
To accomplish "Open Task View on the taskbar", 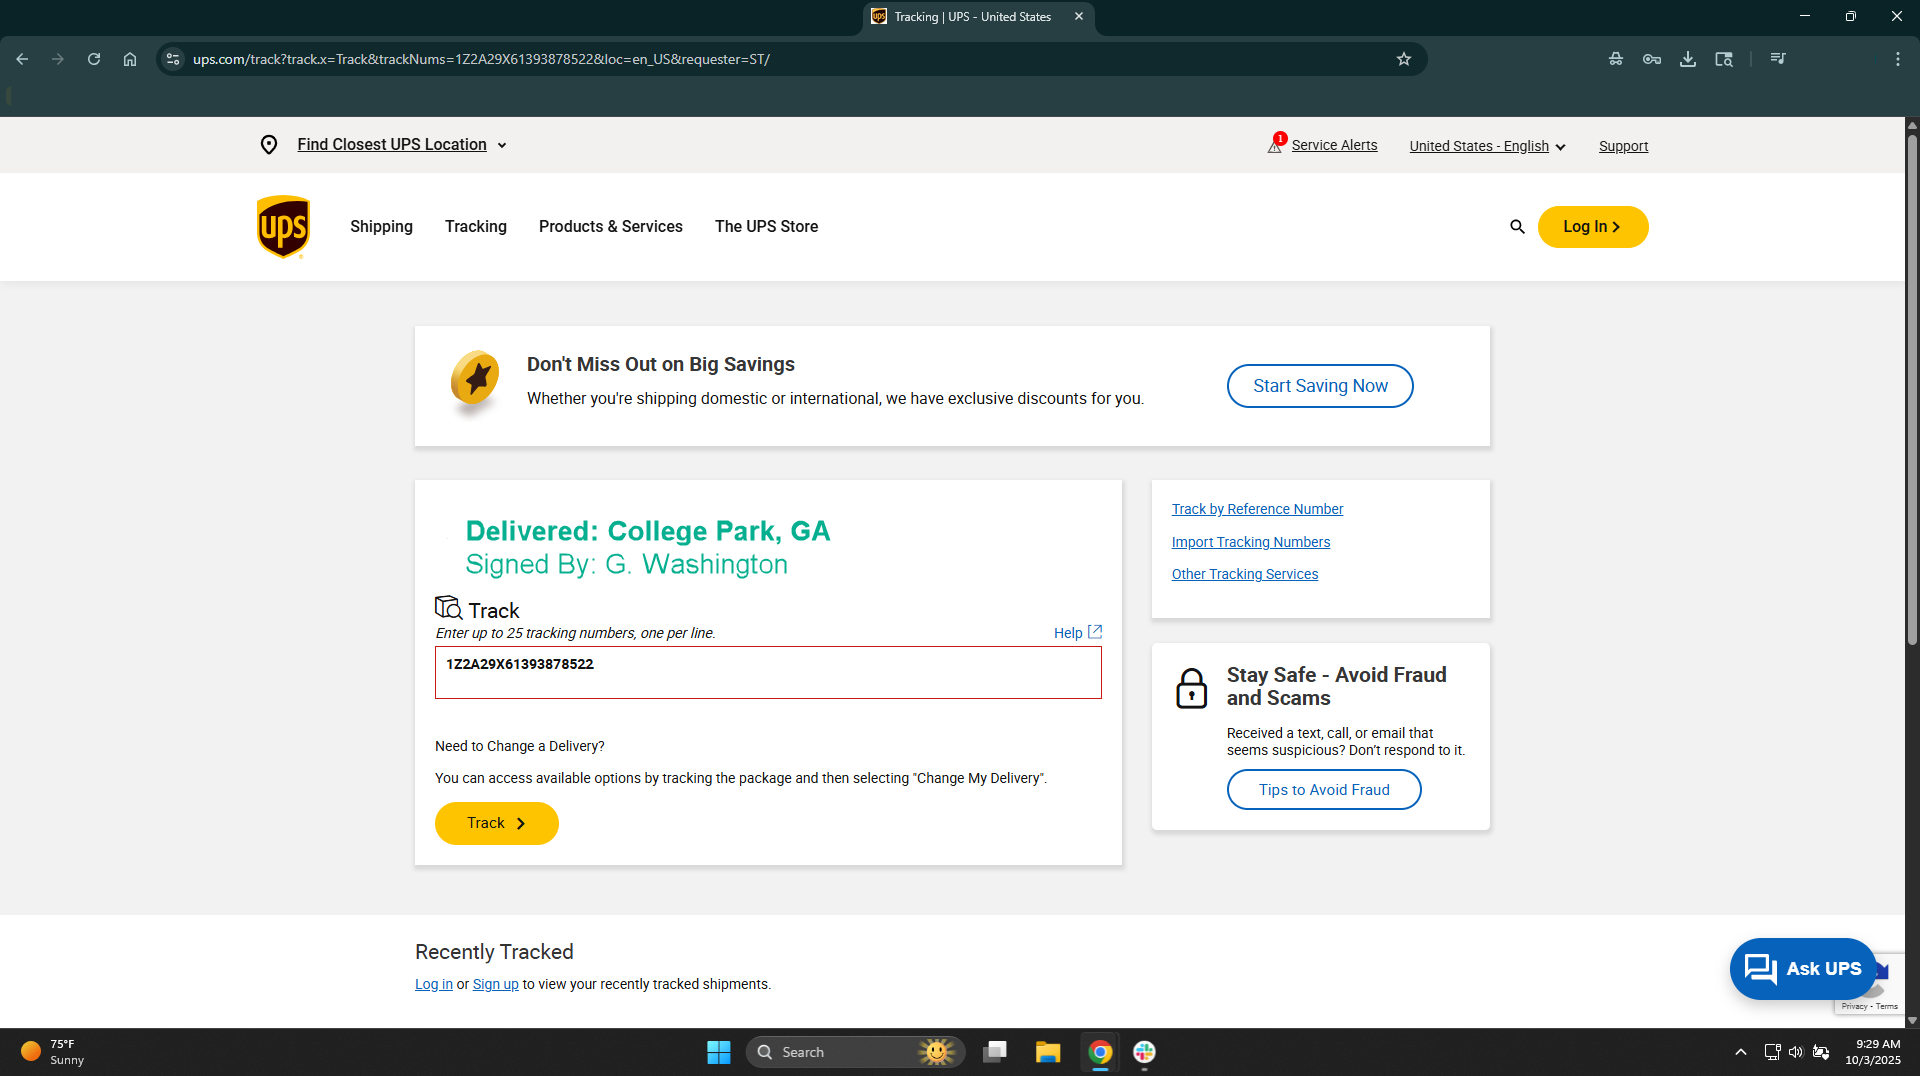I will click(x=995, y=1052).
